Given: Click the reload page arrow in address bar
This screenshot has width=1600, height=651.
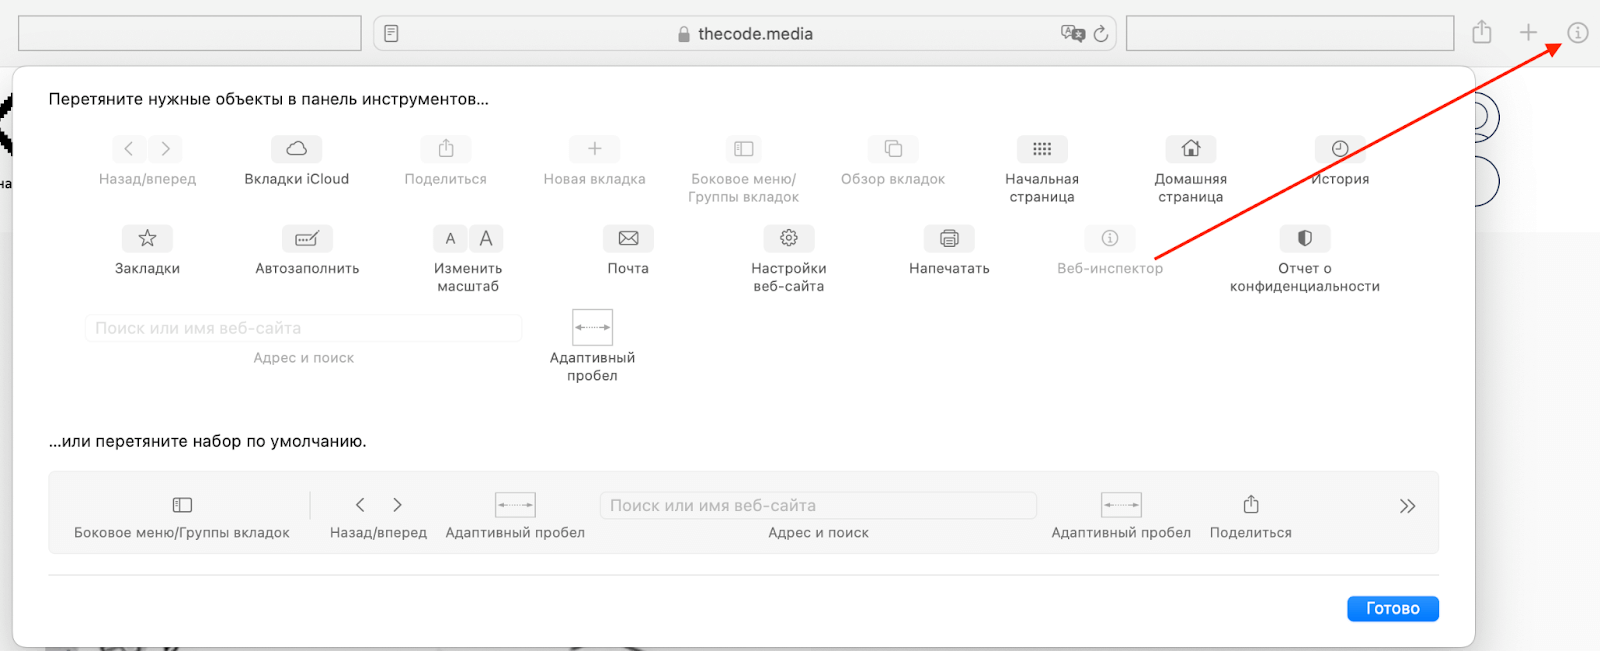Looking at the screenshot, I should click(1101, 34).
